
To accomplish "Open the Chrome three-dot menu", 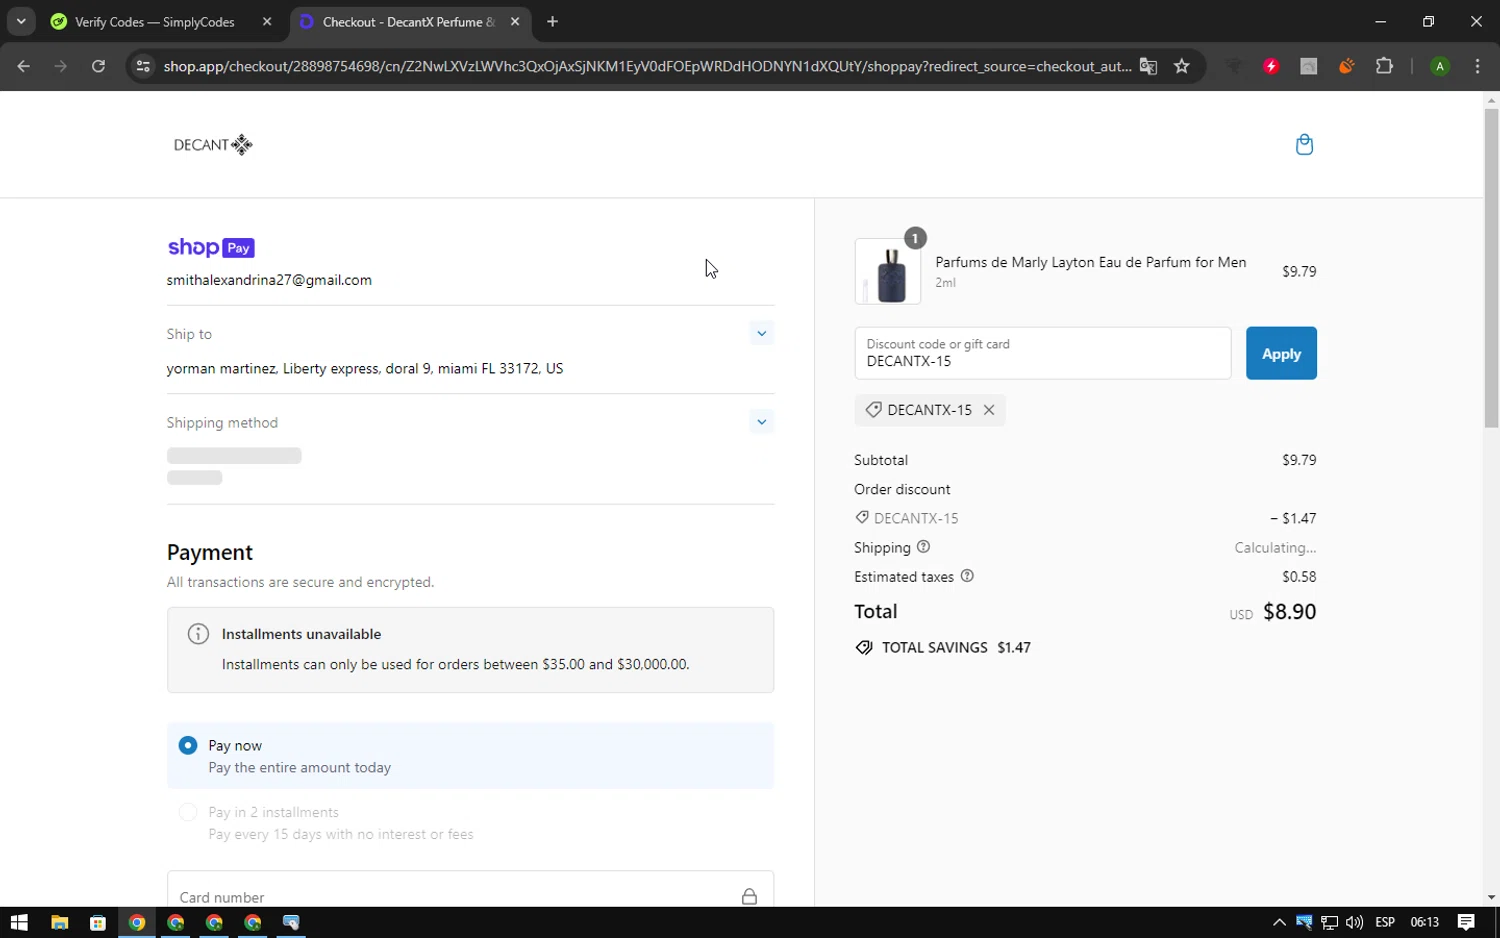I will pyautogui.click(x=1477, y=66).
